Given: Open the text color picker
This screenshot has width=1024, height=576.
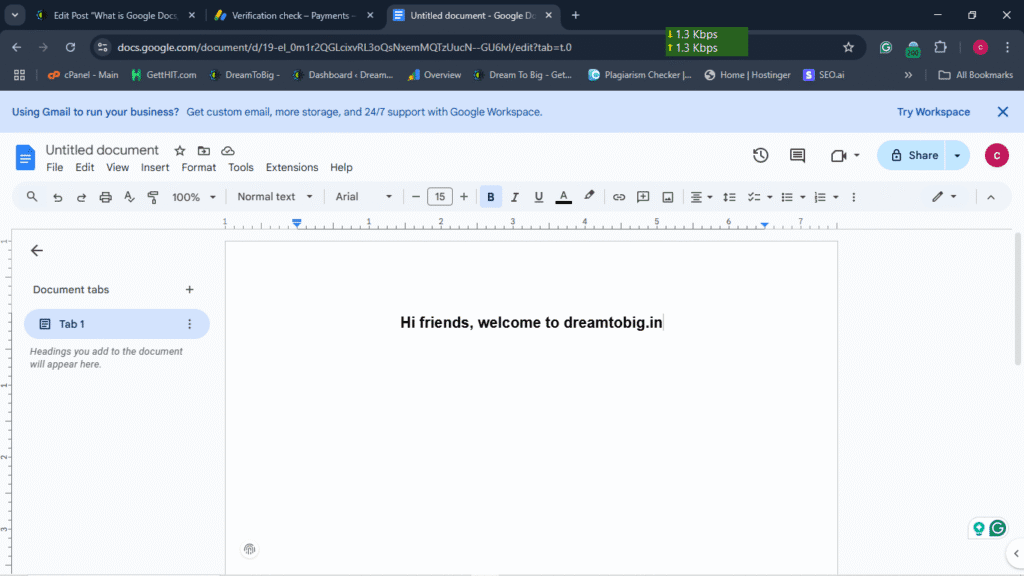Looking at the screenshot, I should tap(563, 197).
